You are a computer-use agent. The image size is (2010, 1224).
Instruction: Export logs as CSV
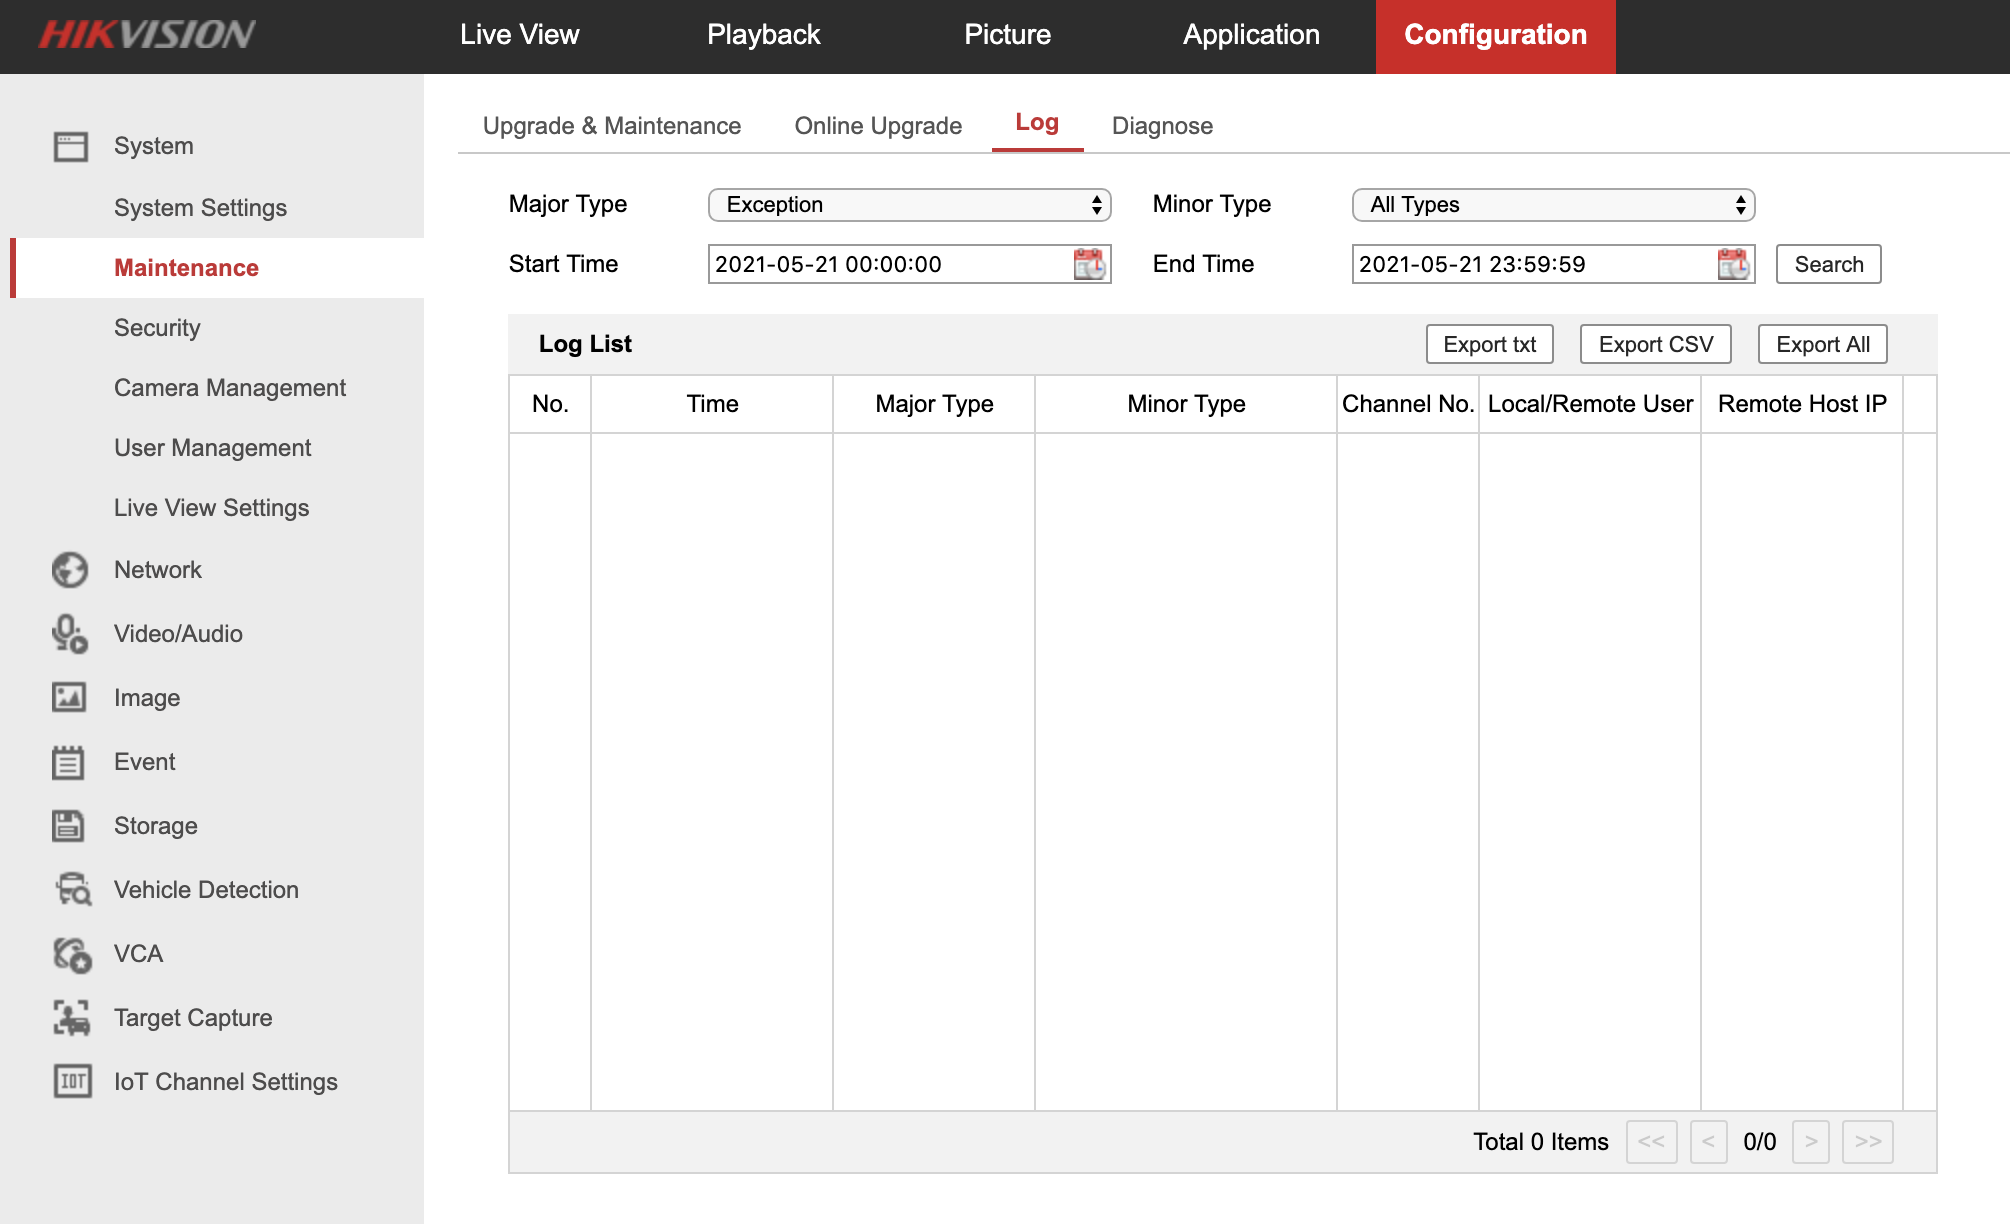point(1655,343)
